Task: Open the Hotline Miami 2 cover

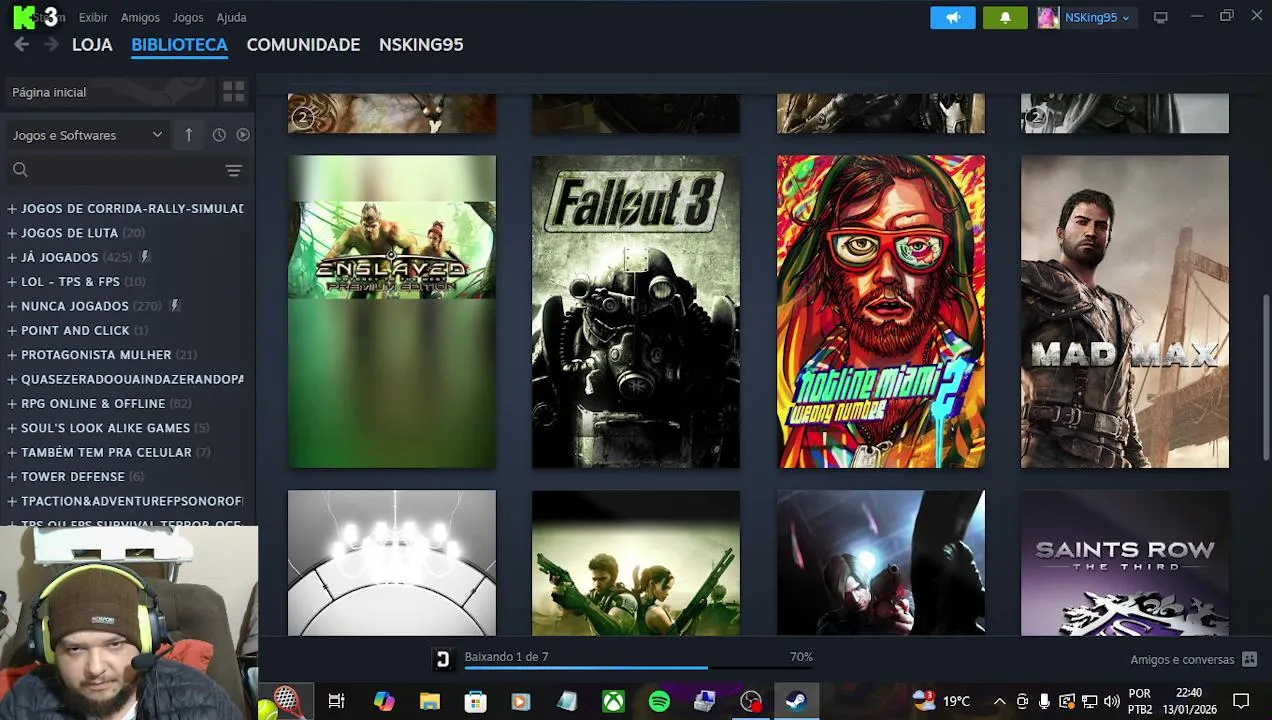Action: 881,311
